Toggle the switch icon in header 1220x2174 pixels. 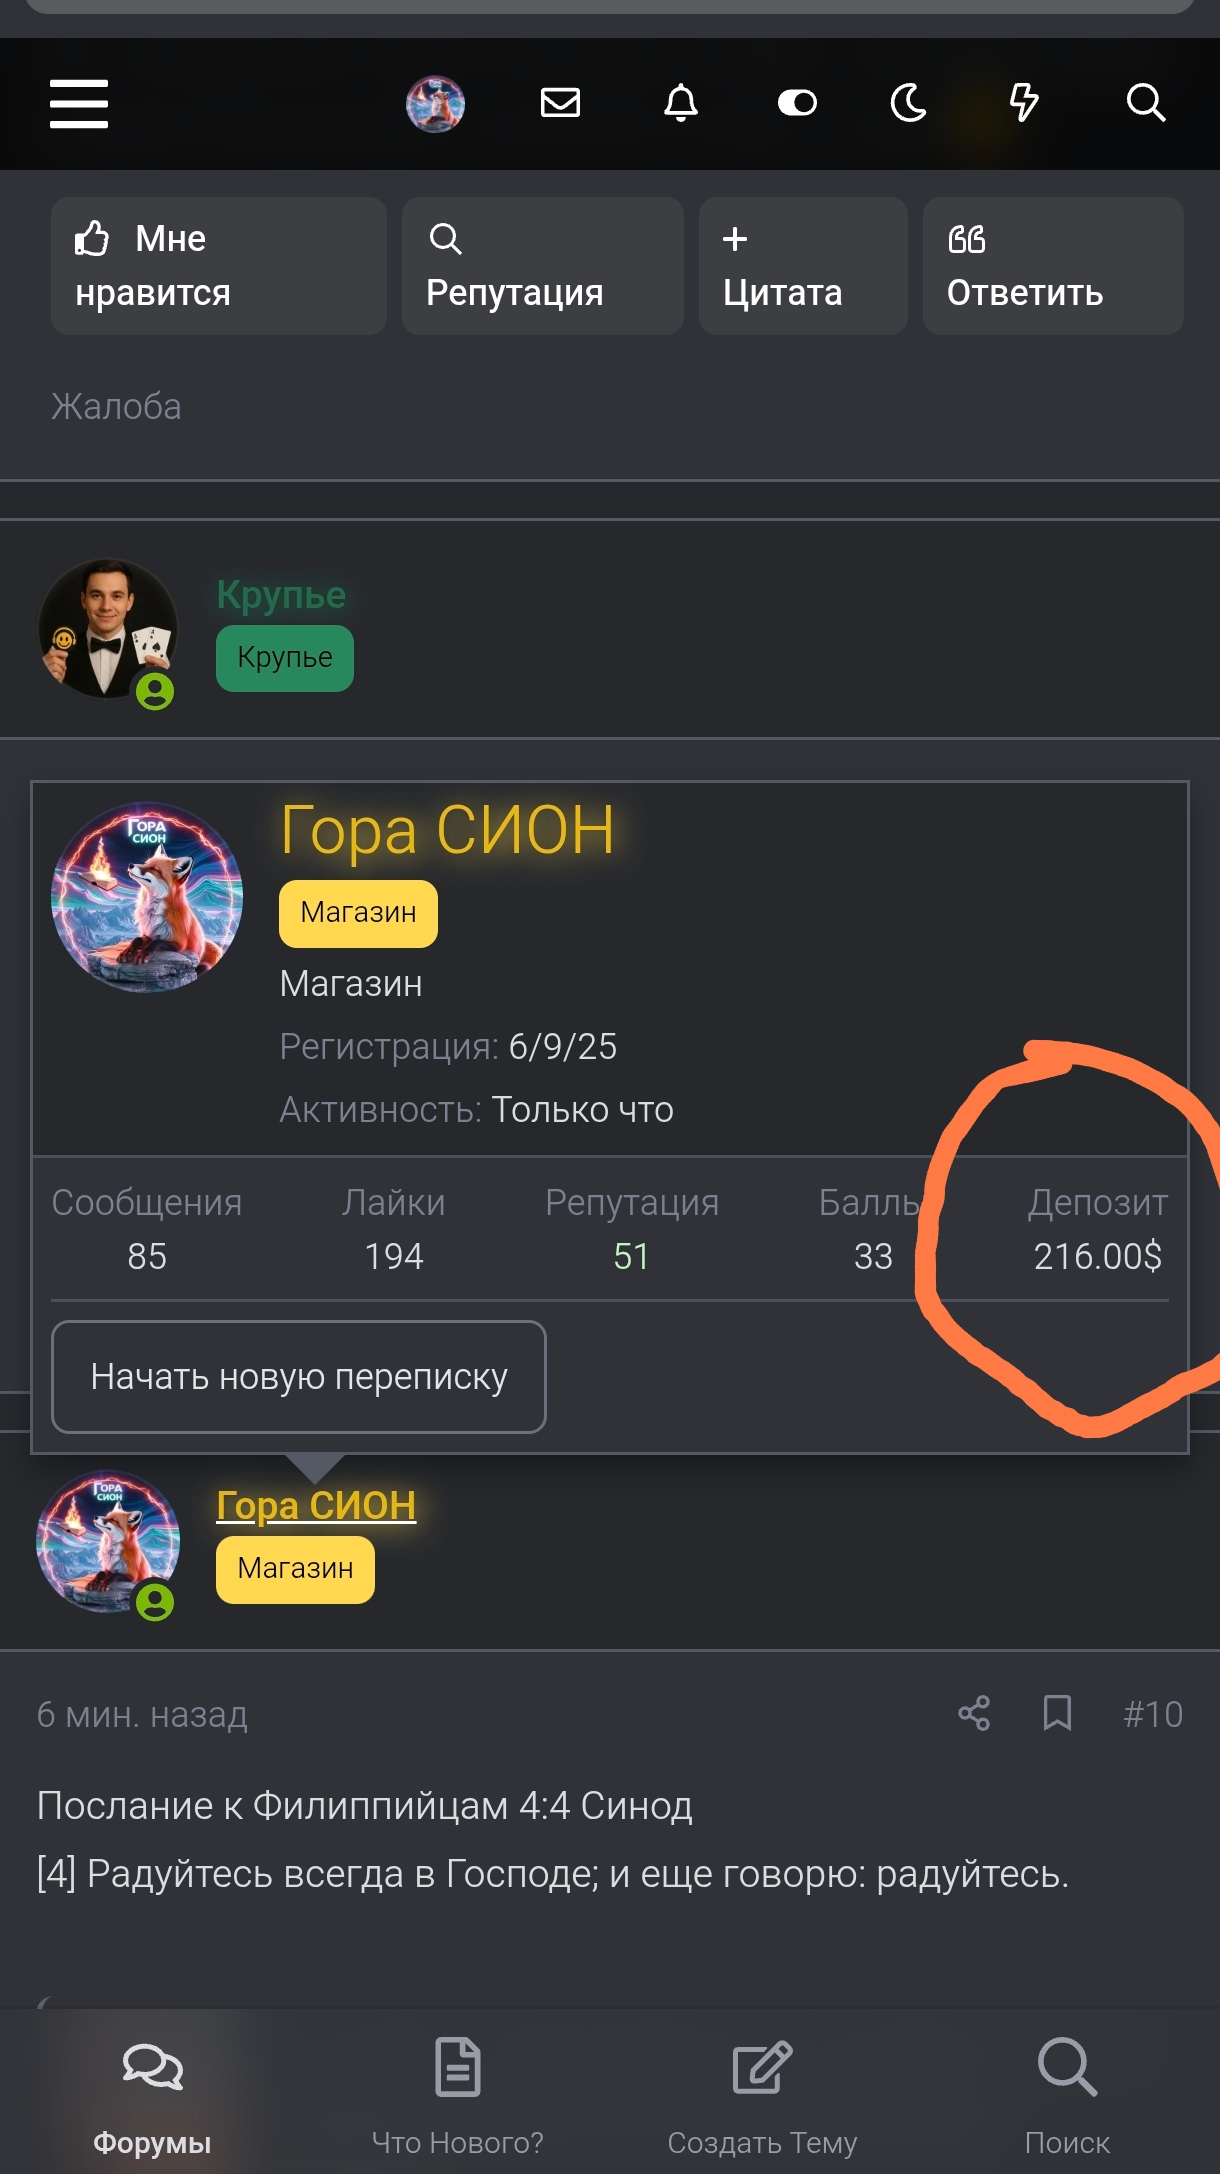pos(797,103)
